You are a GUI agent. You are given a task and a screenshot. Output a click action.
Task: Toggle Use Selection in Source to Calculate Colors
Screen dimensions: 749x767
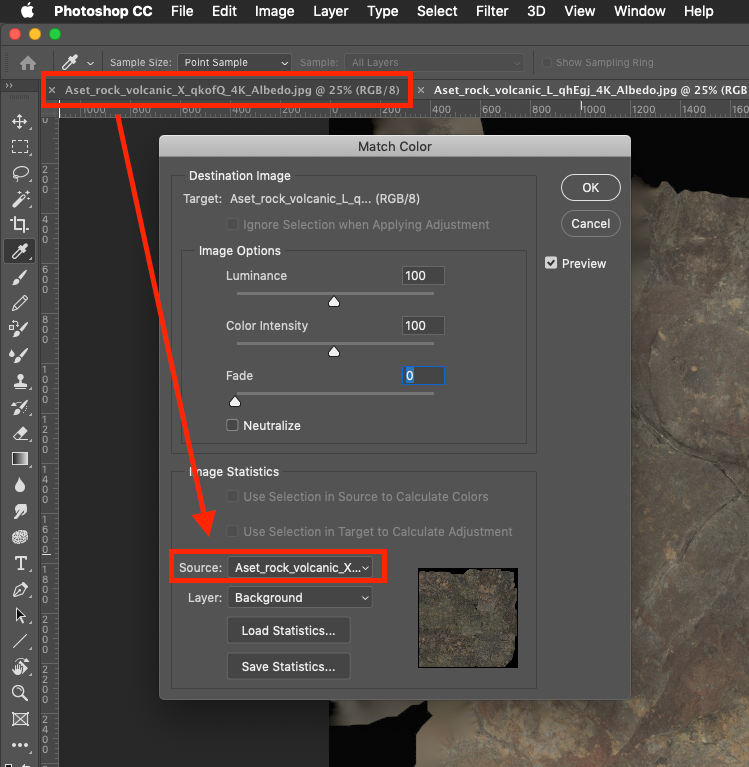[232, 496]
